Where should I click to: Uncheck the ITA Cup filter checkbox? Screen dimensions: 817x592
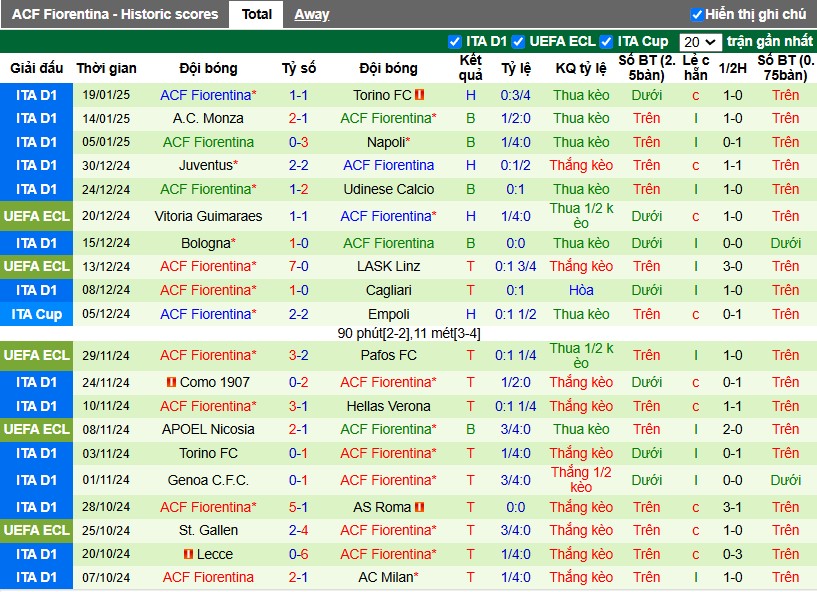(606, 42)
